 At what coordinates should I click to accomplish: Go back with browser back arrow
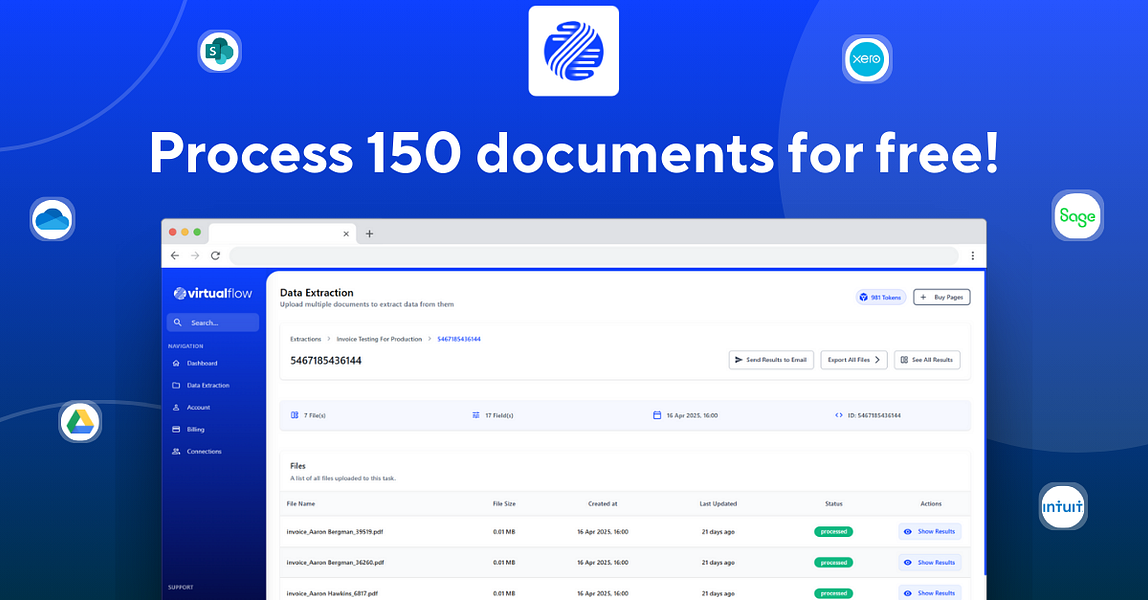[x=174, y=255]
